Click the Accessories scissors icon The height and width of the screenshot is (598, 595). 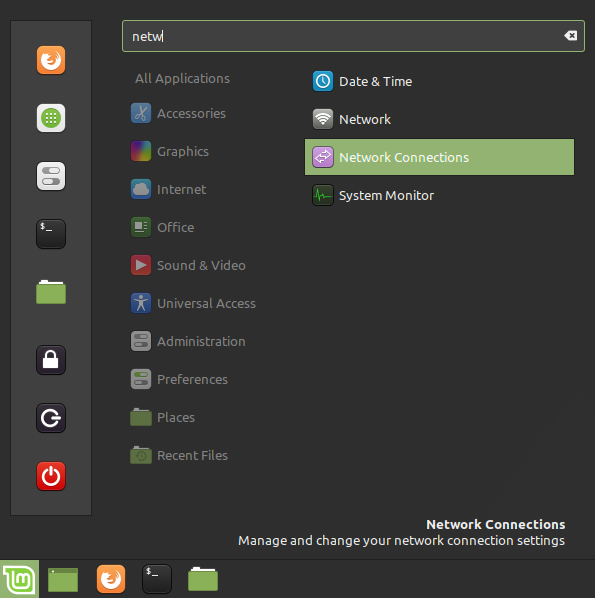tap(141, 113)
